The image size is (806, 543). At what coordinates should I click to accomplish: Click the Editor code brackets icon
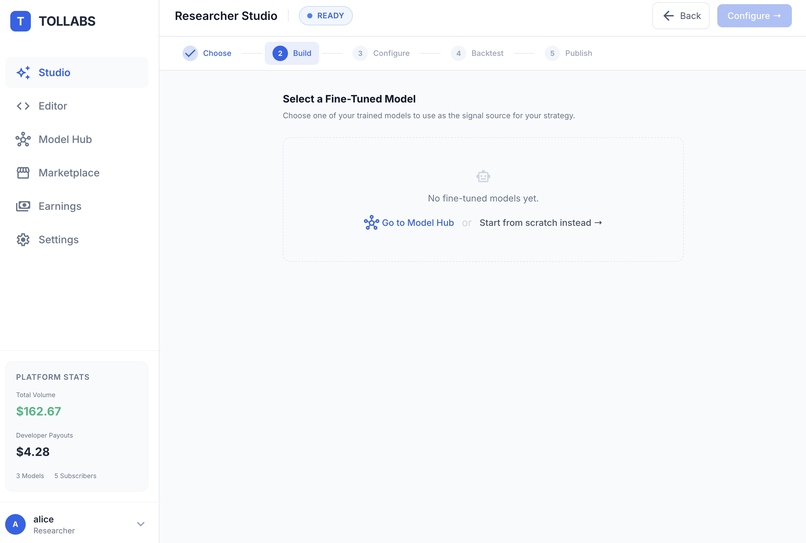pyautogui.click(x=23, y=106)
